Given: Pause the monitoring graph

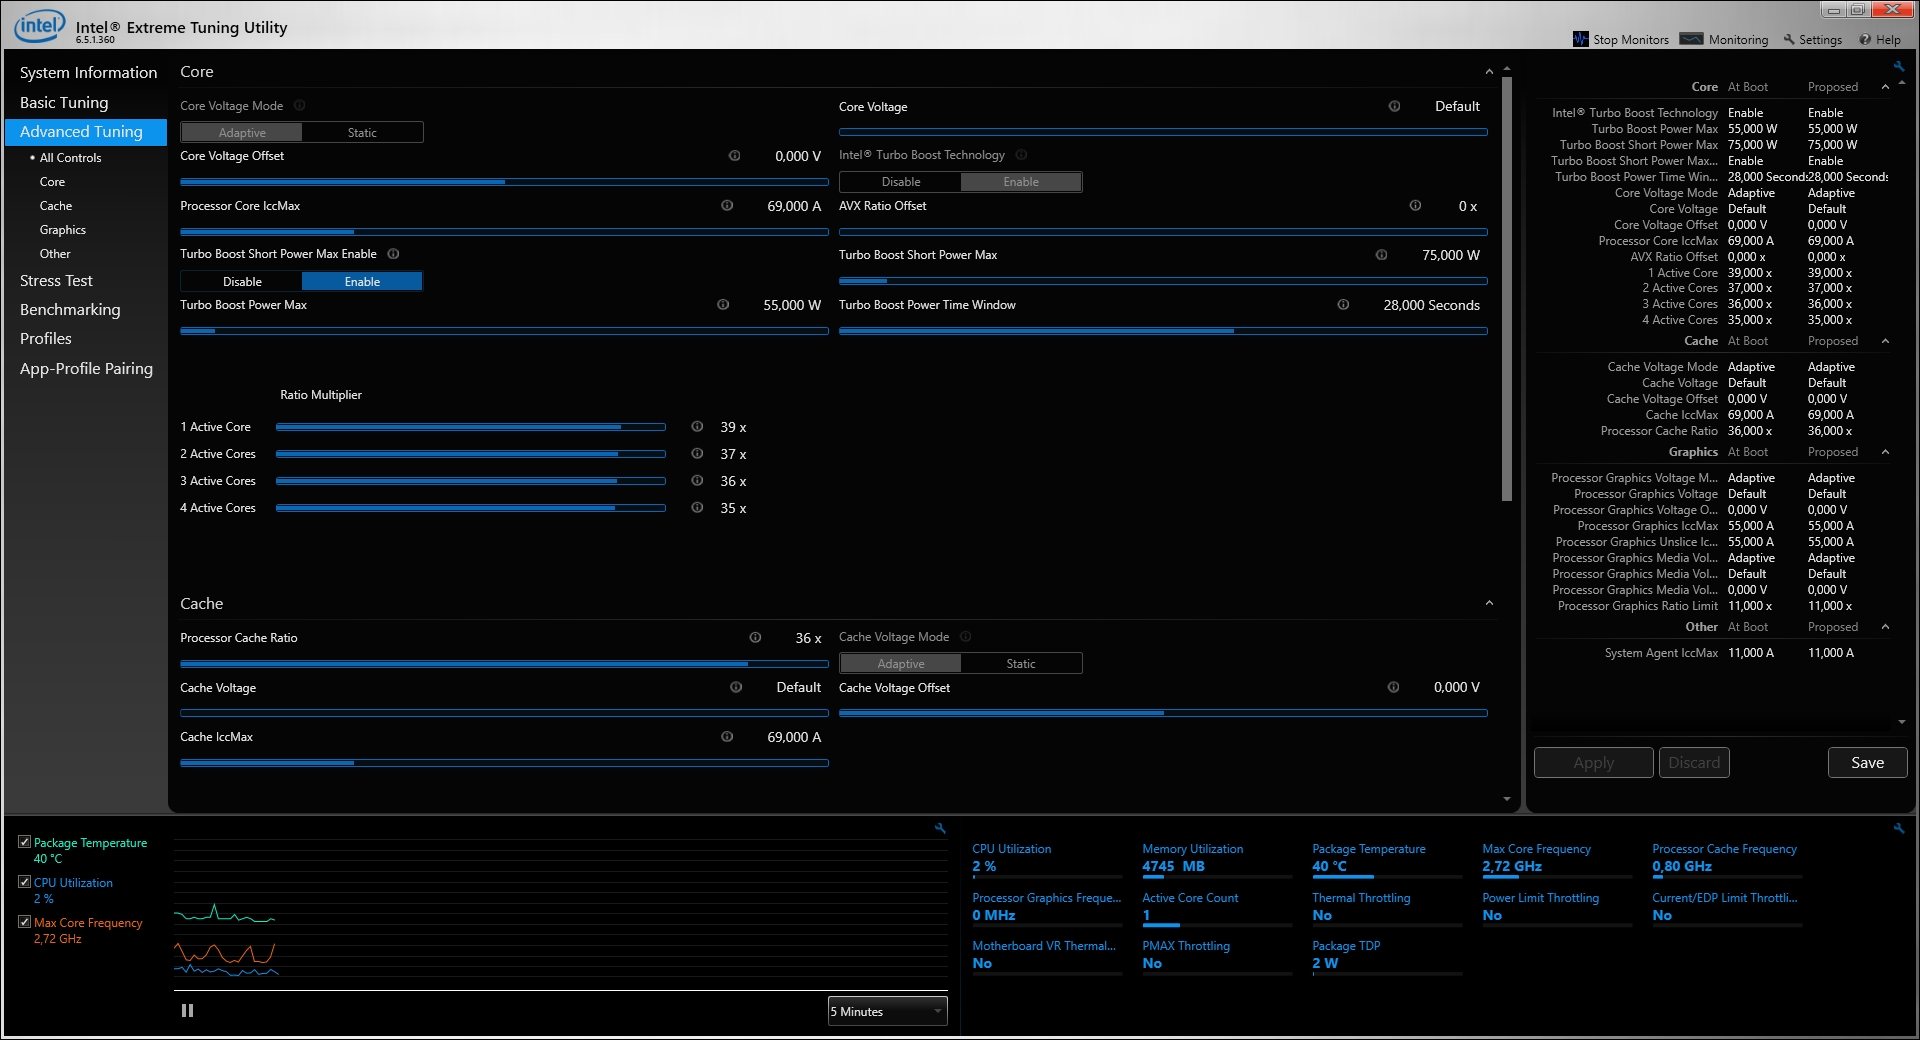Looking at the screenshot, I should [x=187, y=1011].
